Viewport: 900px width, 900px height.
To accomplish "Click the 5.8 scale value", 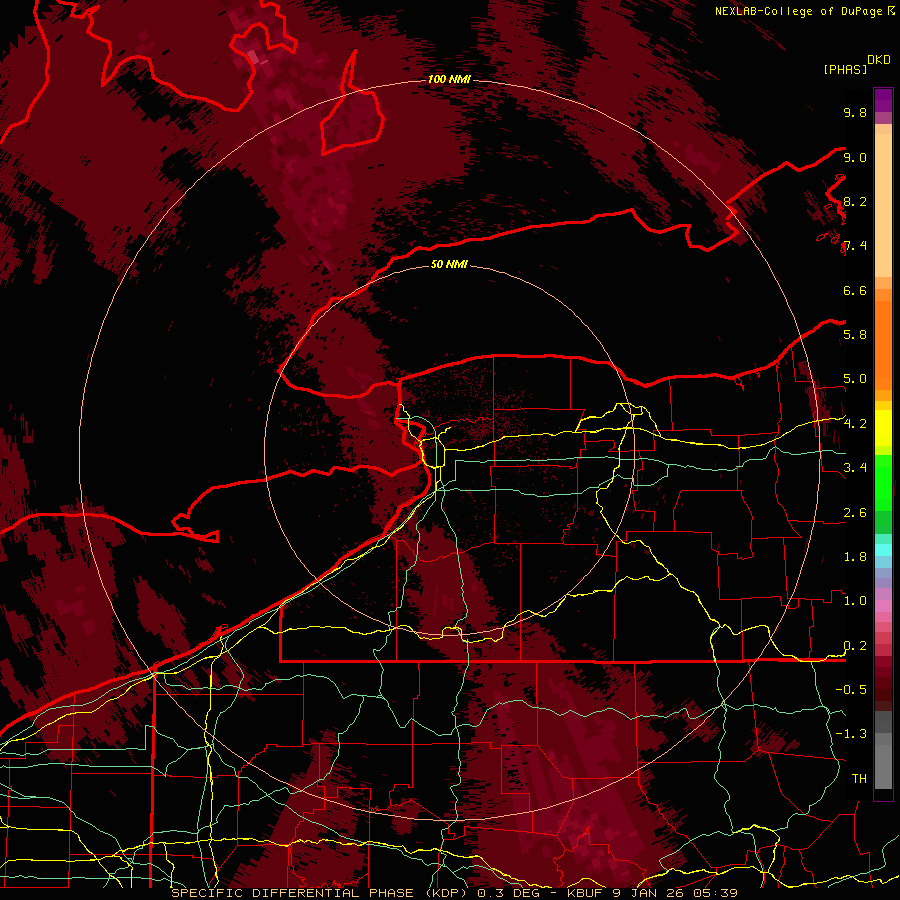I will coord(855,335).
